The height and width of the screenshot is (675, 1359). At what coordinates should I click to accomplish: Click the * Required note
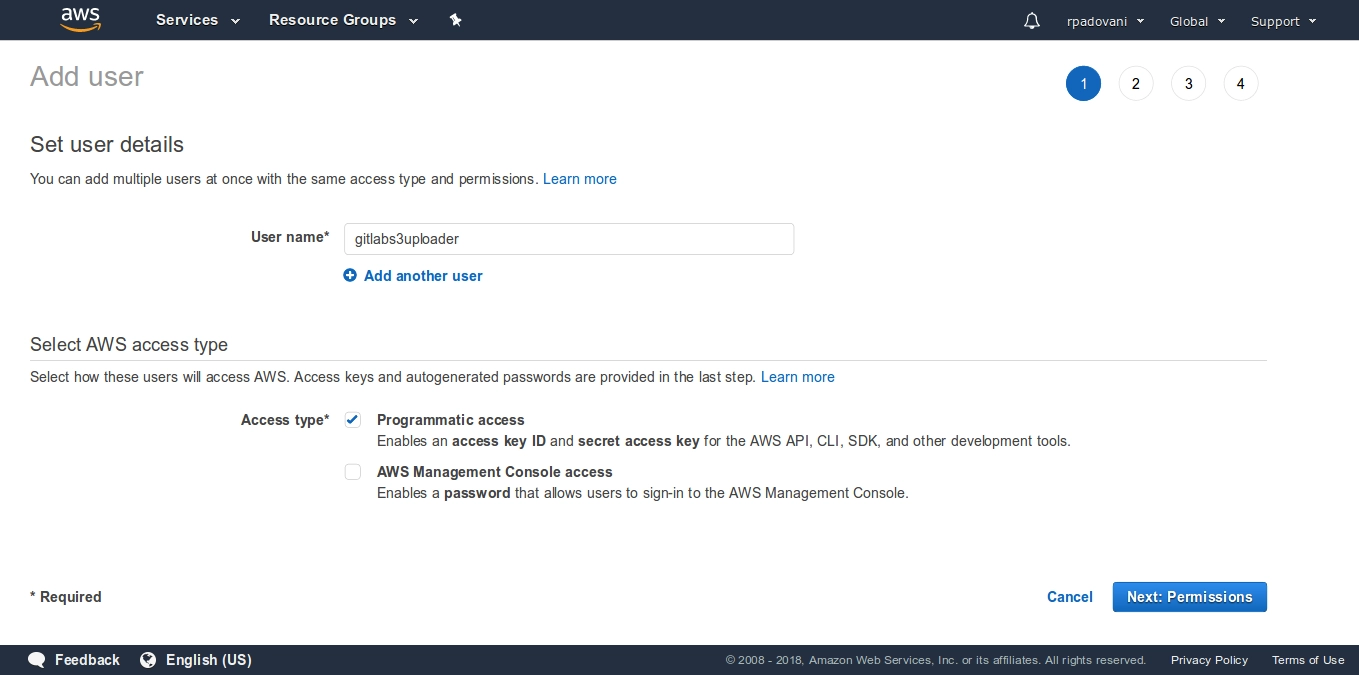point(66,597)
